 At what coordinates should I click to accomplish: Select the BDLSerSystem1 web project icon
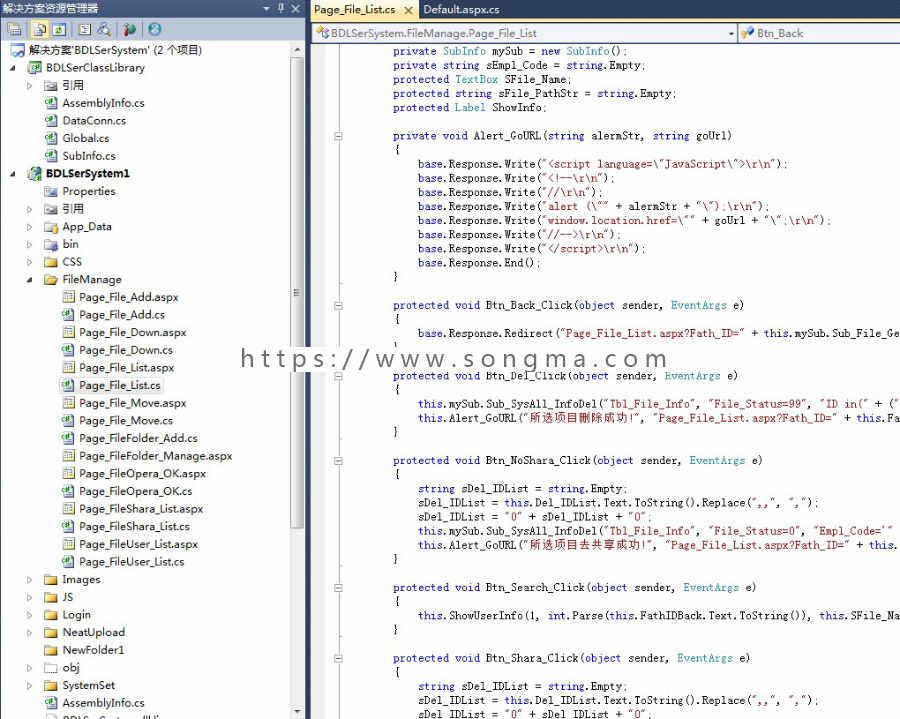point(34,173)
